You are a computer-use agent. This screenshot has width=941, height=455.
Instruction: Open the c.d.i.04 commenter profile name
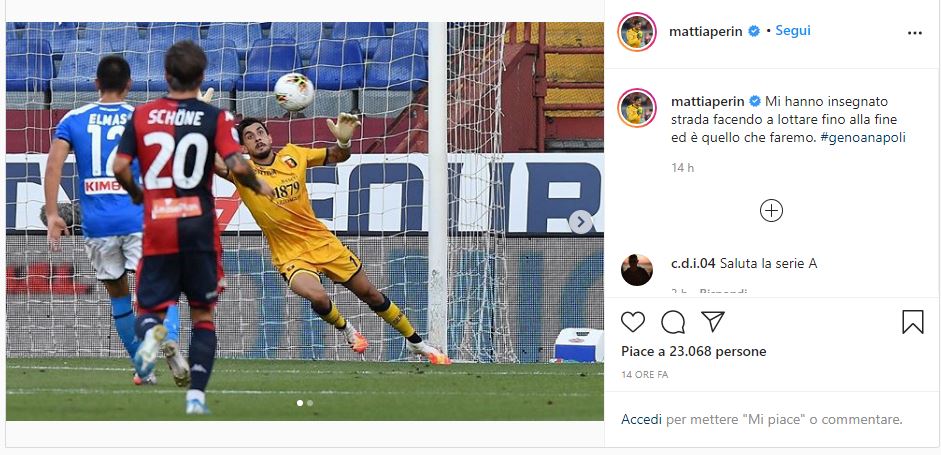(693, 263)
